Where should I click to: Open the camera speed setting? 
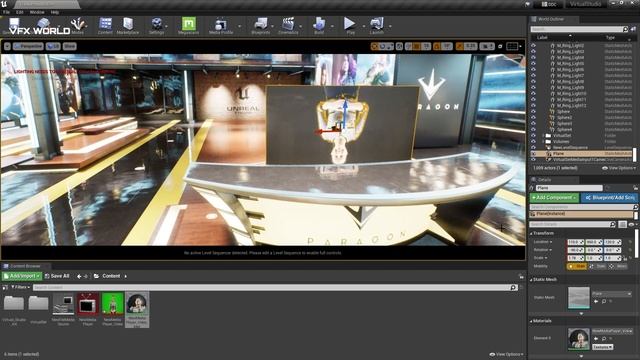pos(487,47)
